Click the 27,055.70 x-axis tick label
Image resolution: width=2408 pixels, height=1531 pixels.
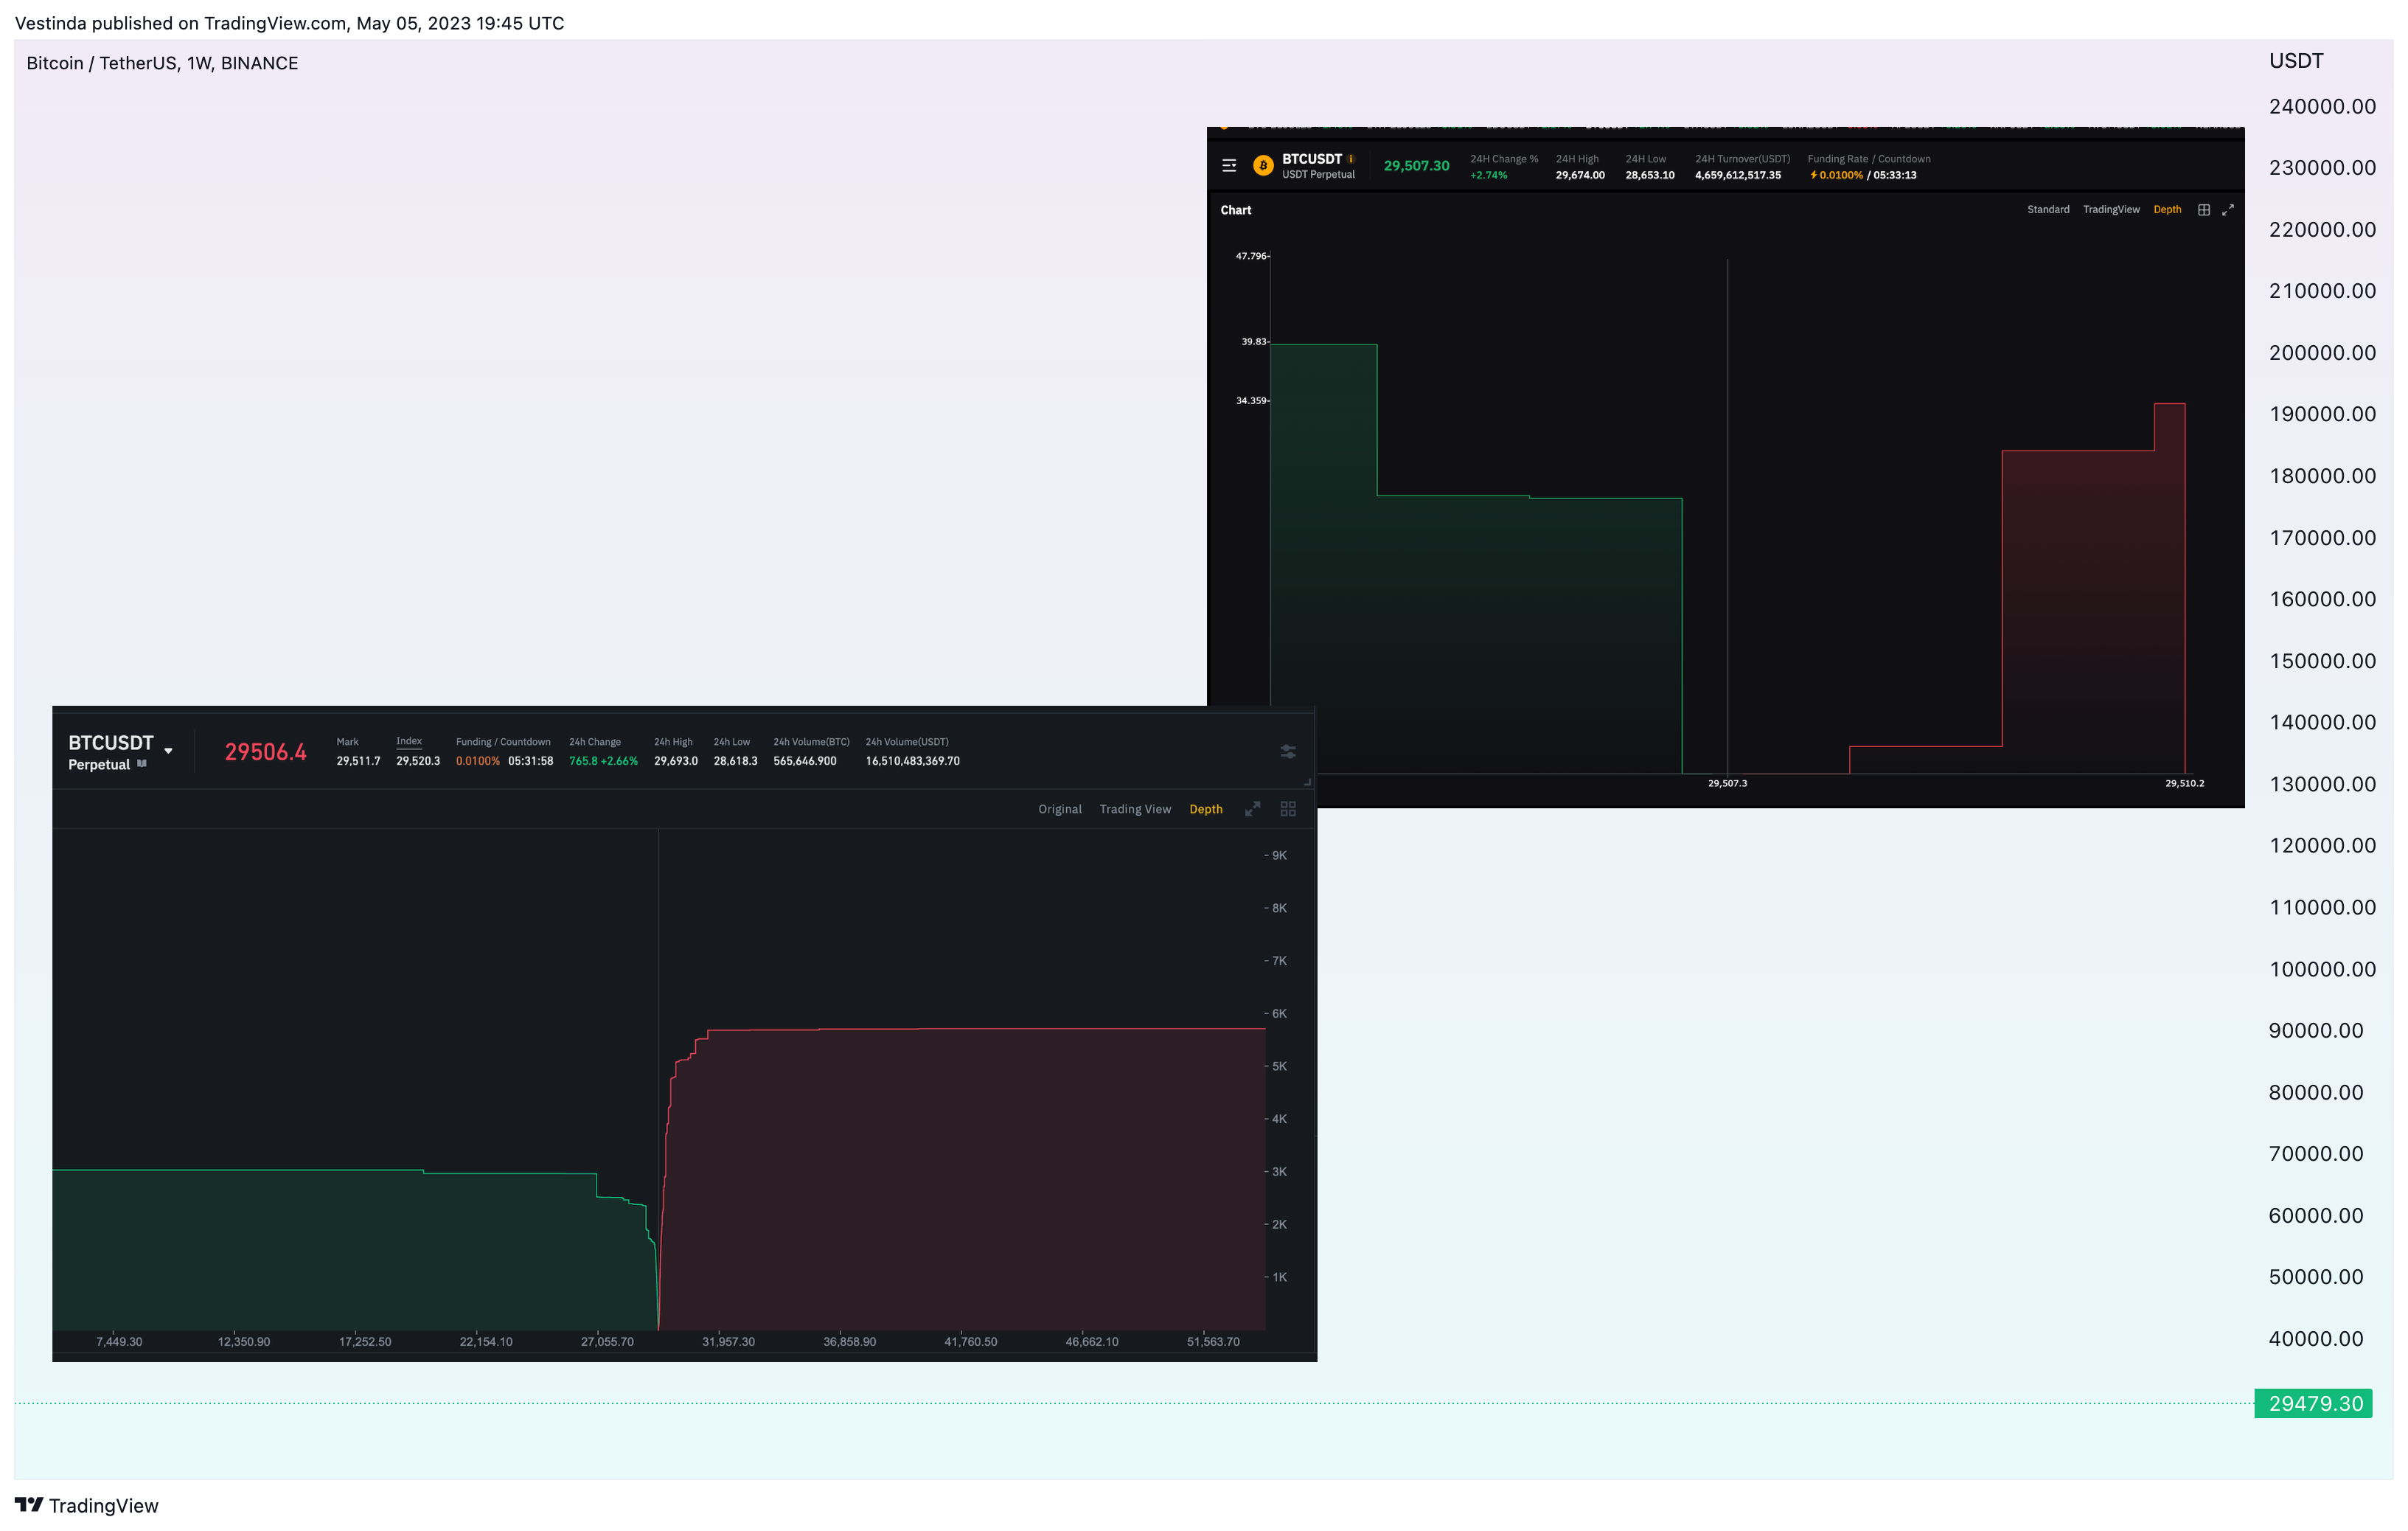pos(607,1342)
